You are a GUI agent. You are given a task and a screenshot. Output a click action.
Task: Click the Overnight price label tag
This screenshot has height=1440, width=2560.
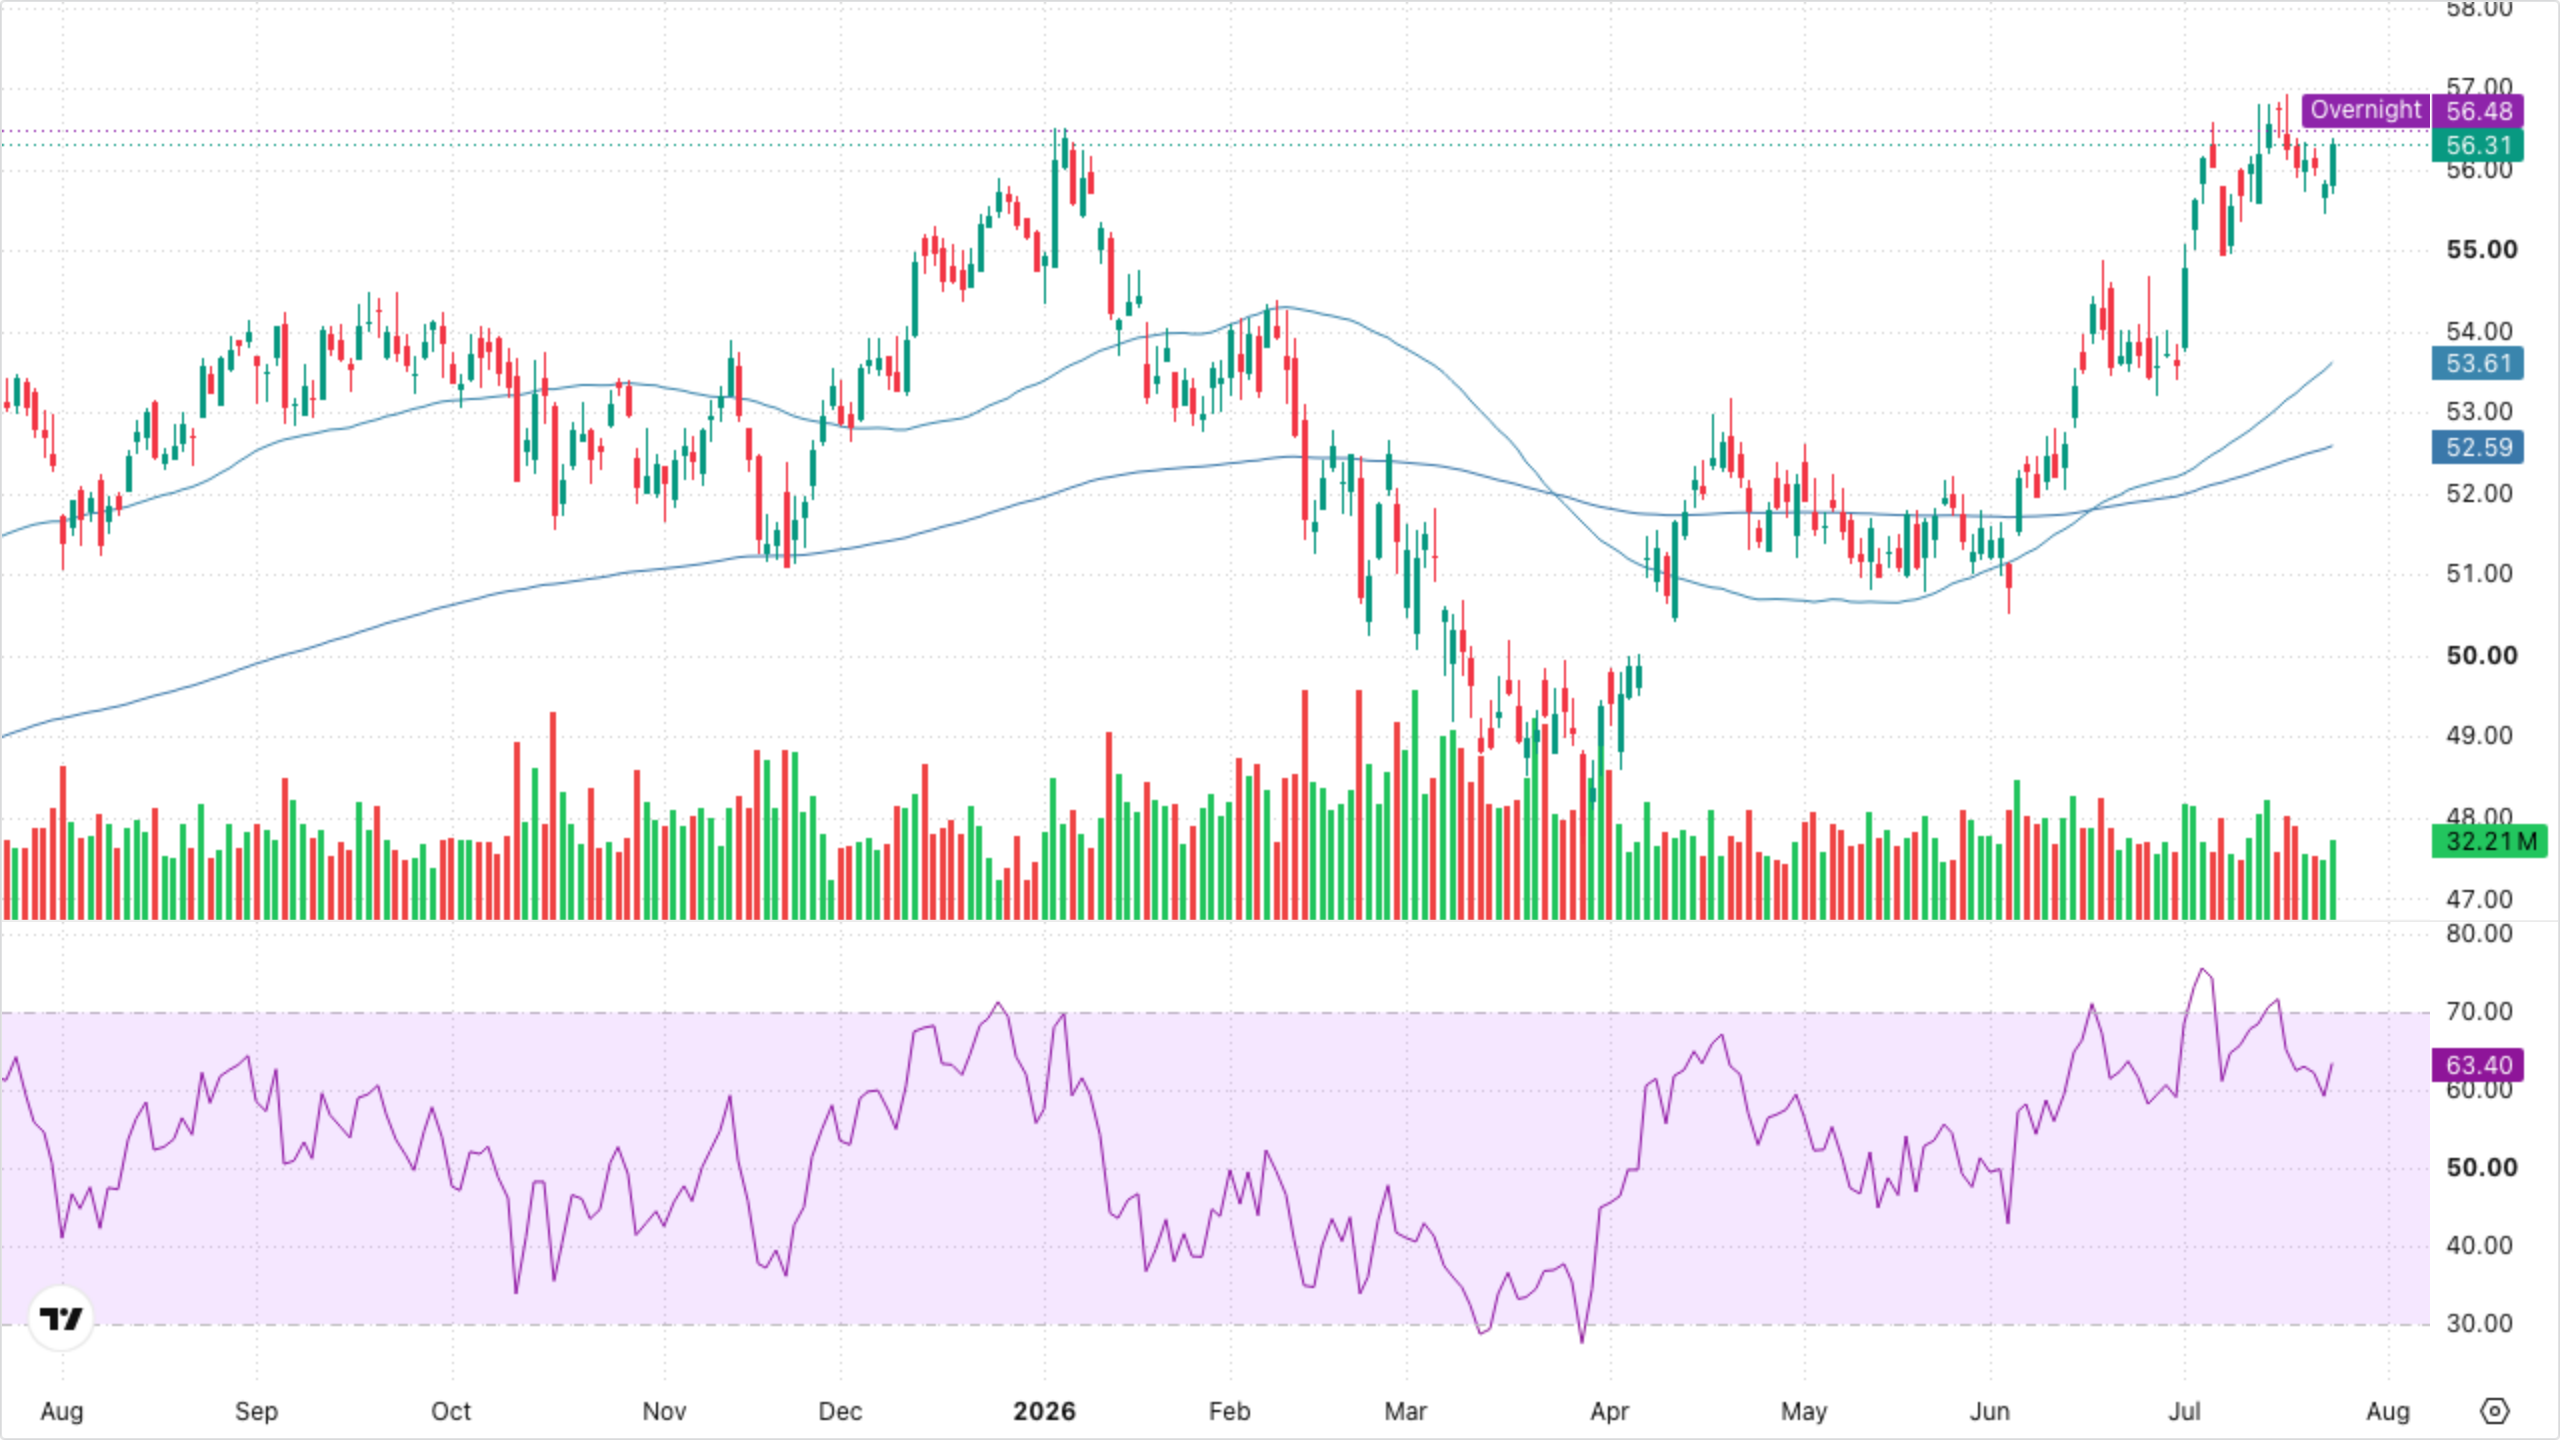(x=2366, y=110)
